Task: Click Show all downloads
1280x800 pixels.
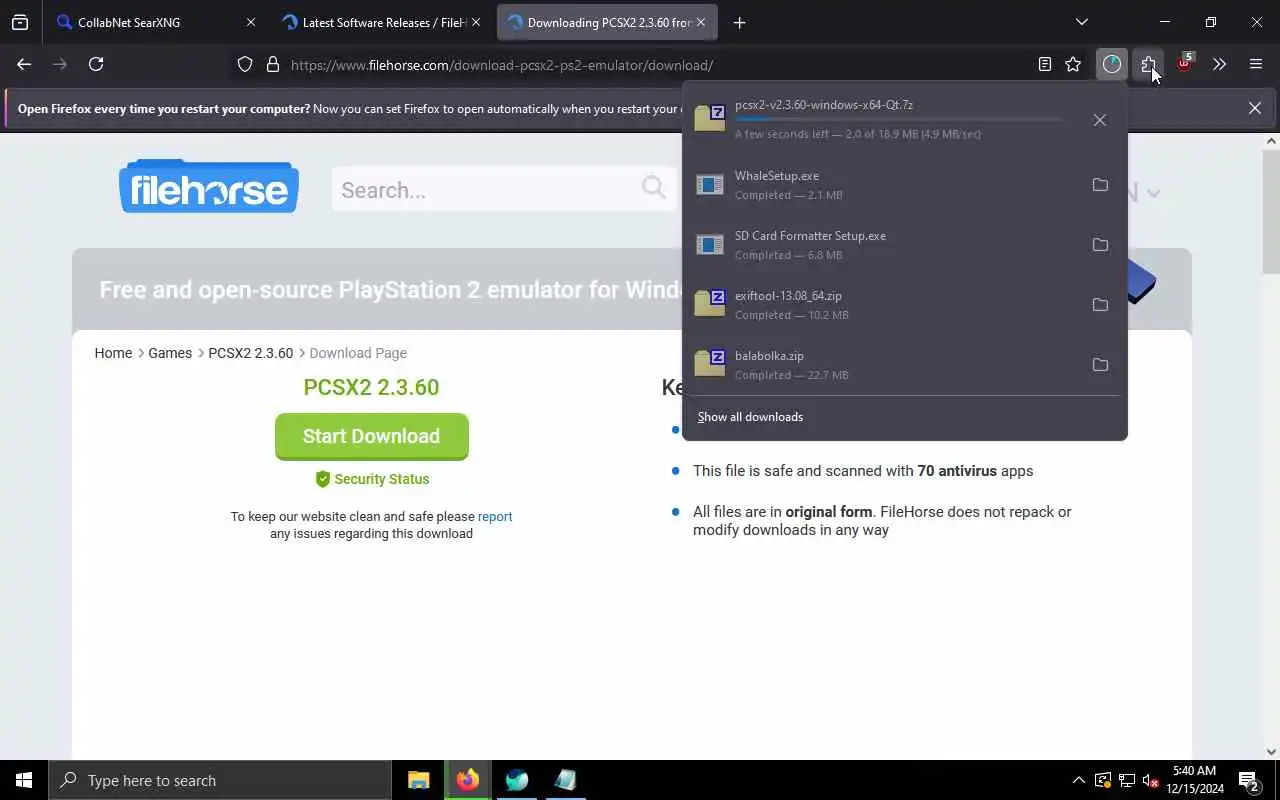Action: click(x=750, y=417)
